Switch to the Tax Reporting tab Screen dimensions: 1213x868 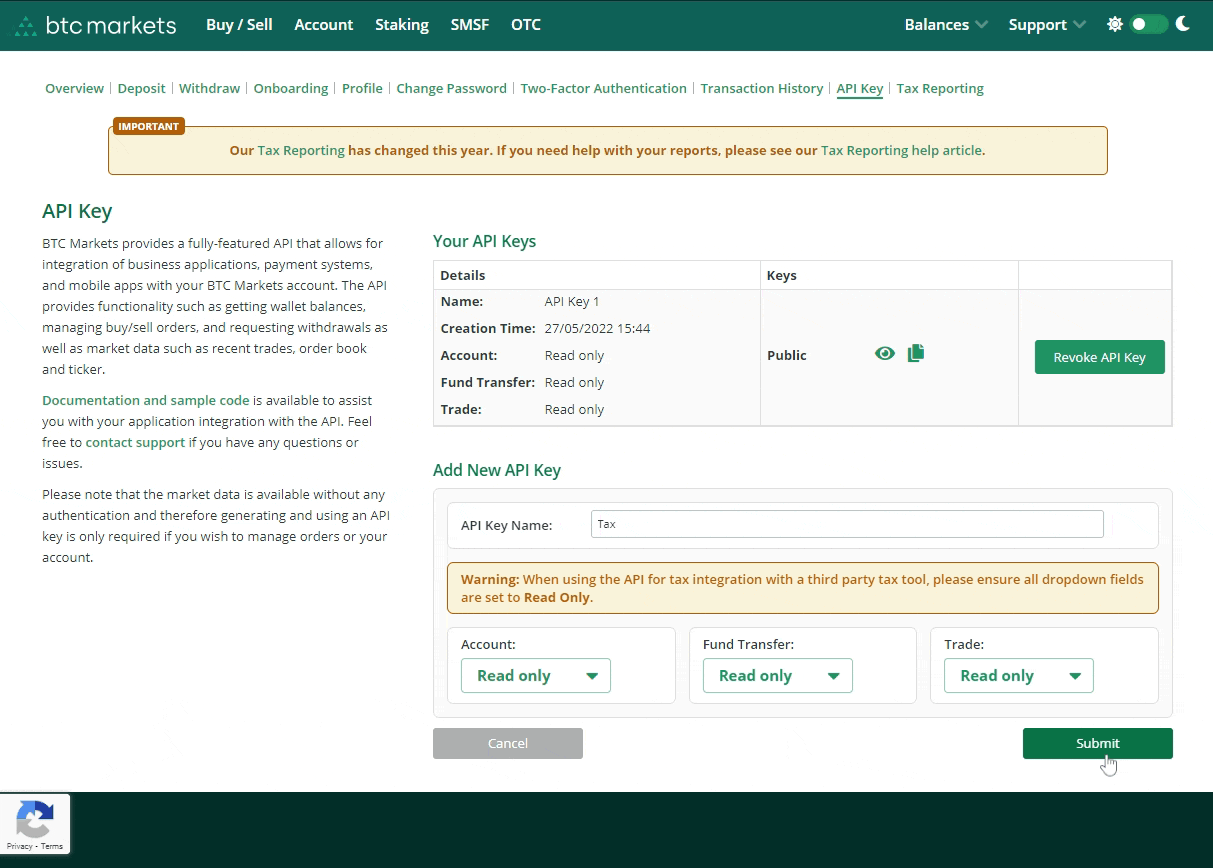point(940,88)
